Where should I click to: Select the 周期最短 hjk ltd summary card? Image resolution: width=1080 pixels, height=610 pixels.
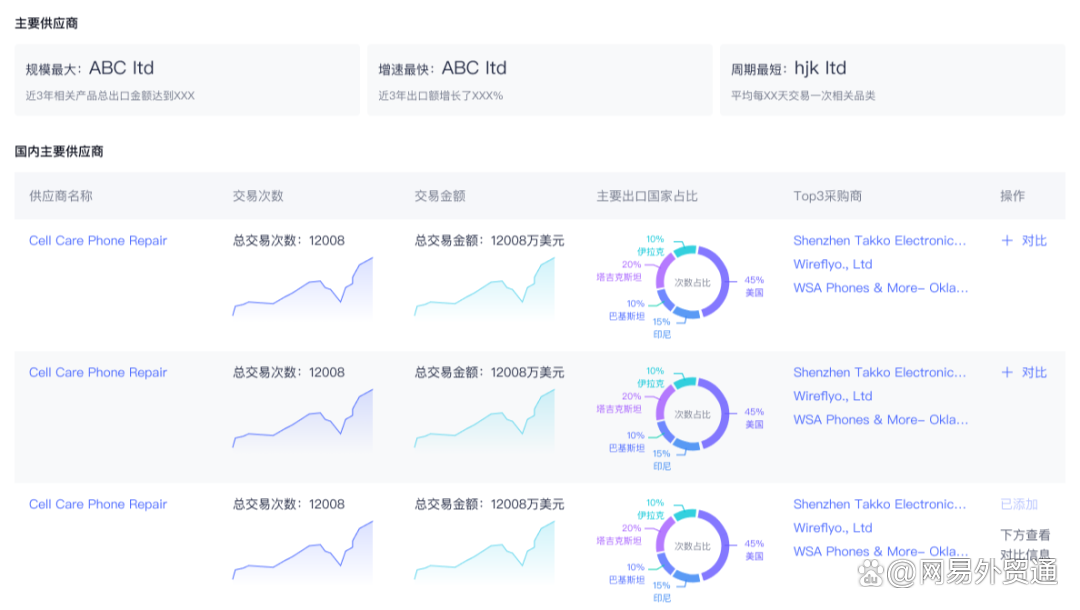pos(892,80)
